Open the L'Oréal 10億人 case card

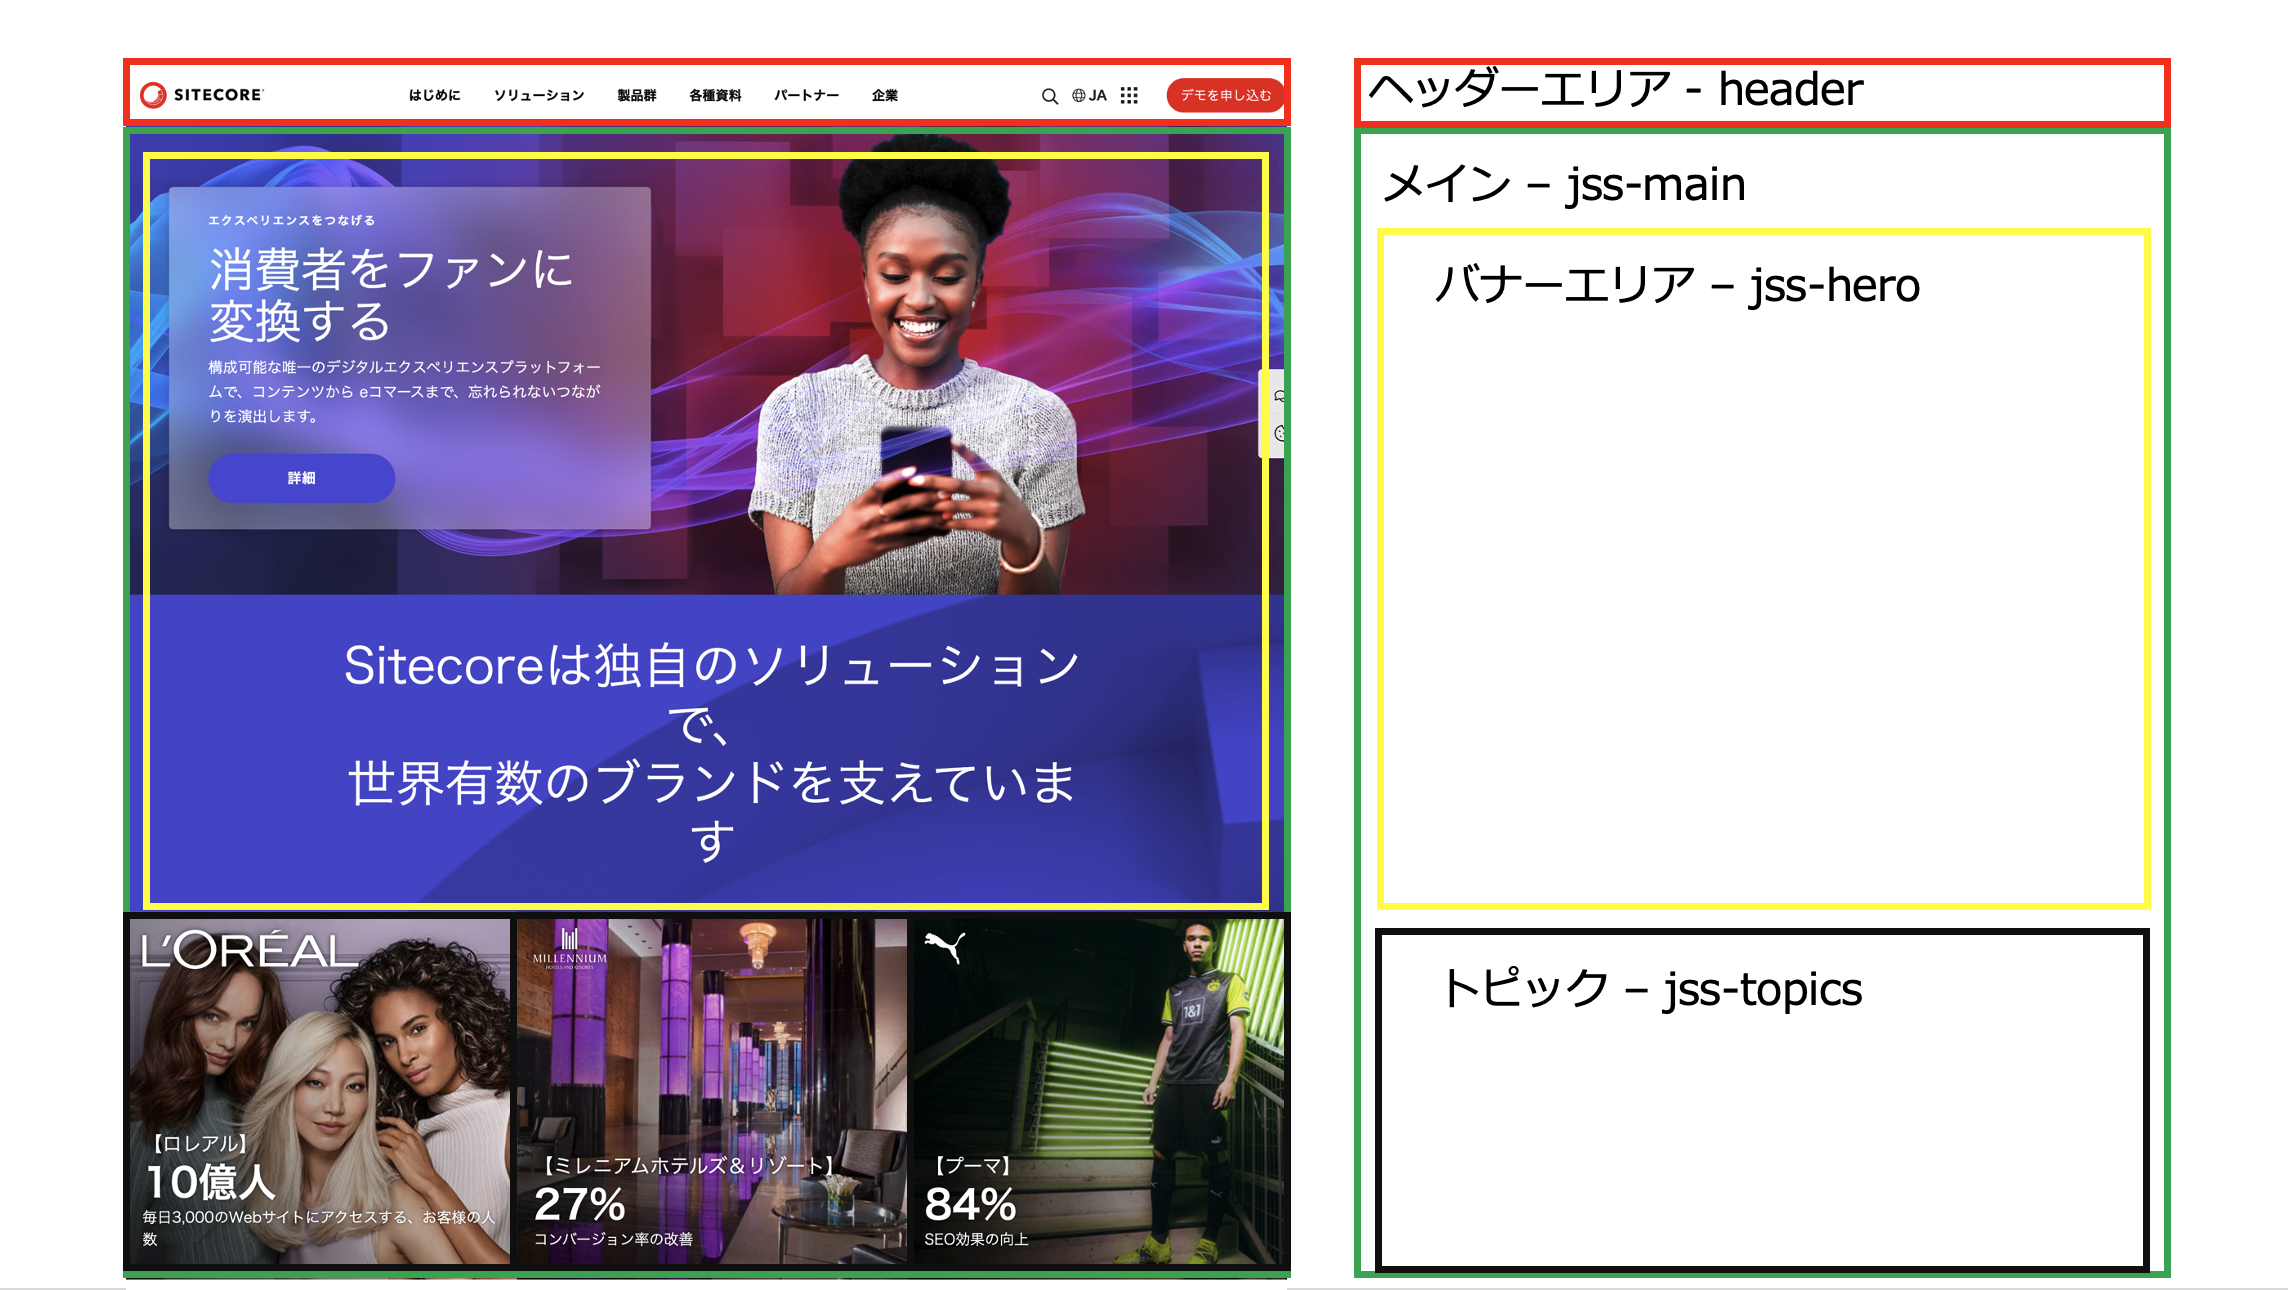click(x=319, y=1091)
